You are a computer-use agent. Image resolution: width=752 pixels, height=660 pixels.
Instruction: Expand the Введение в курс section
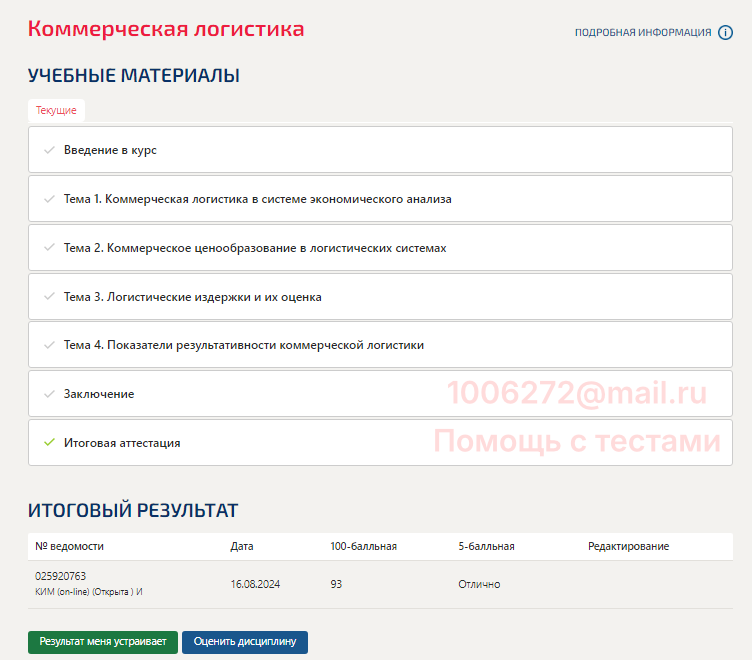click(110, 150)
